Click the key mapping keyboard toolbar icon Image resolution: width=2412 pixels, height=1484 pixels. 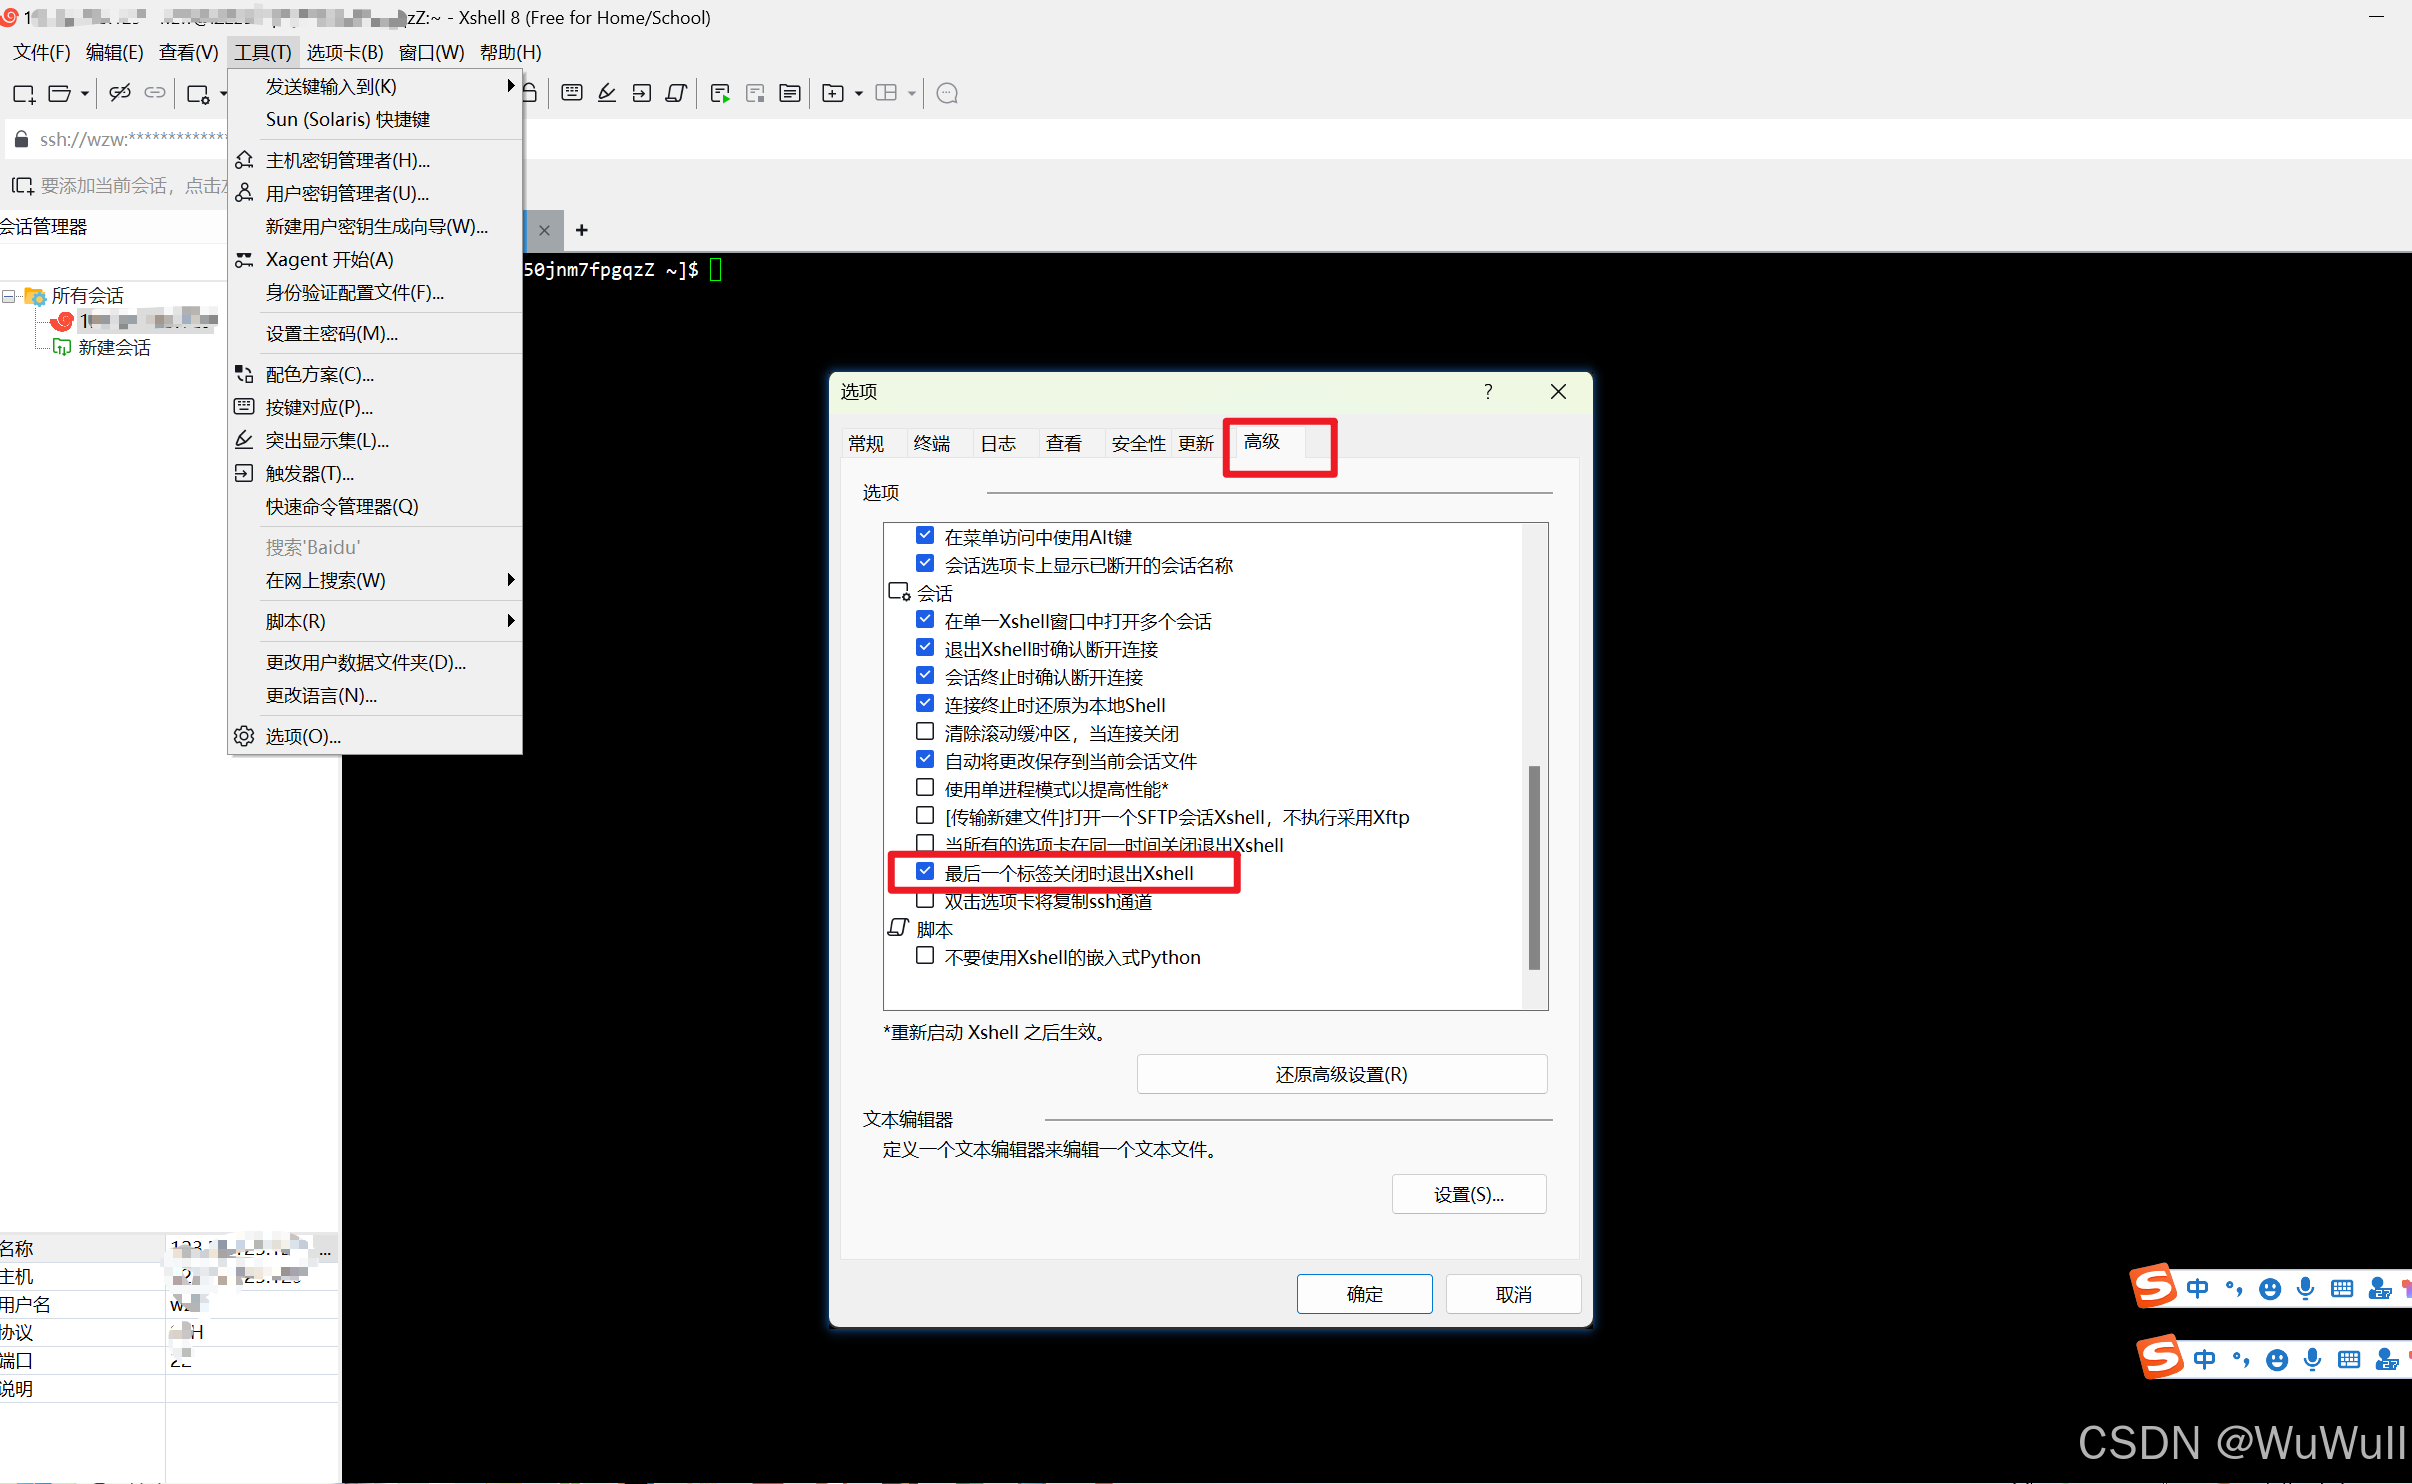(572, 94)
